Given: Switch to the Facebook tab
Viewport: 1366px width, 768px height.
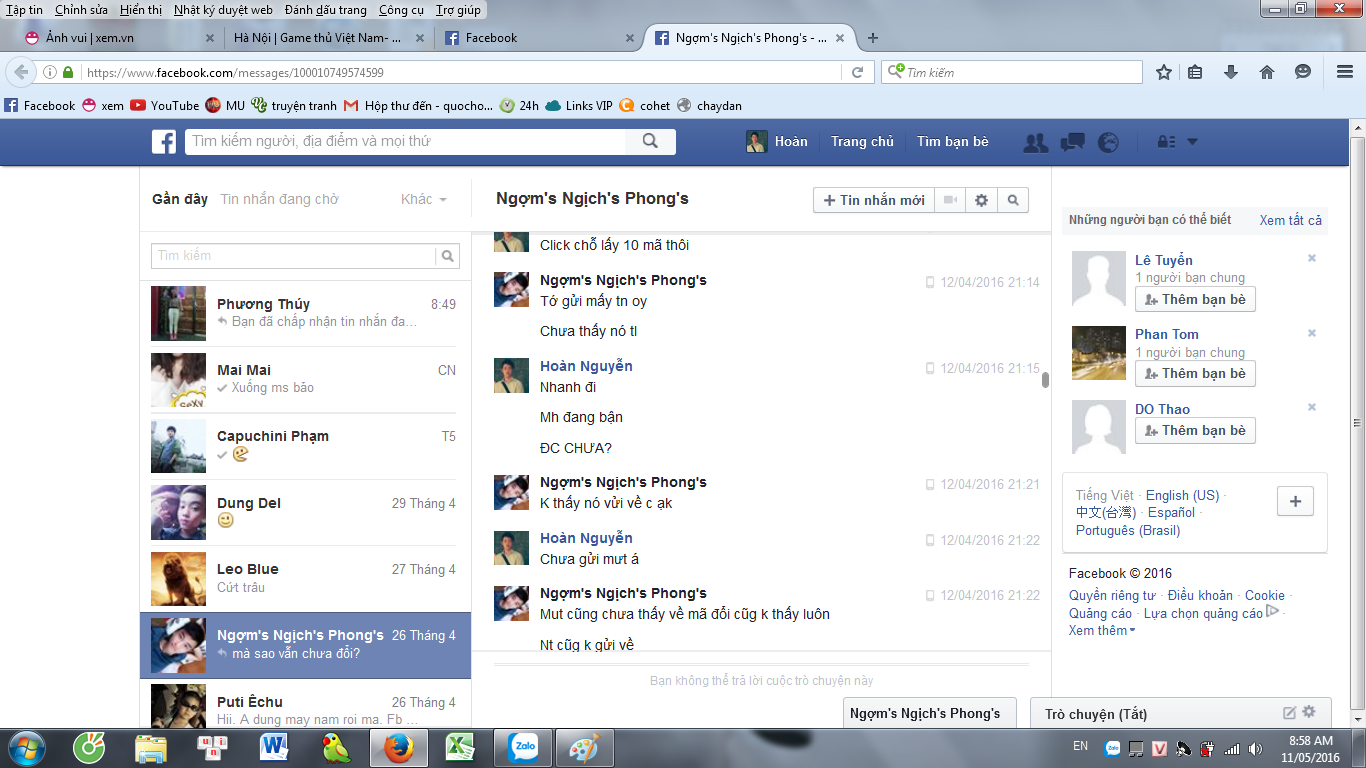Looking at the screenshot, I should click(539, 38).
